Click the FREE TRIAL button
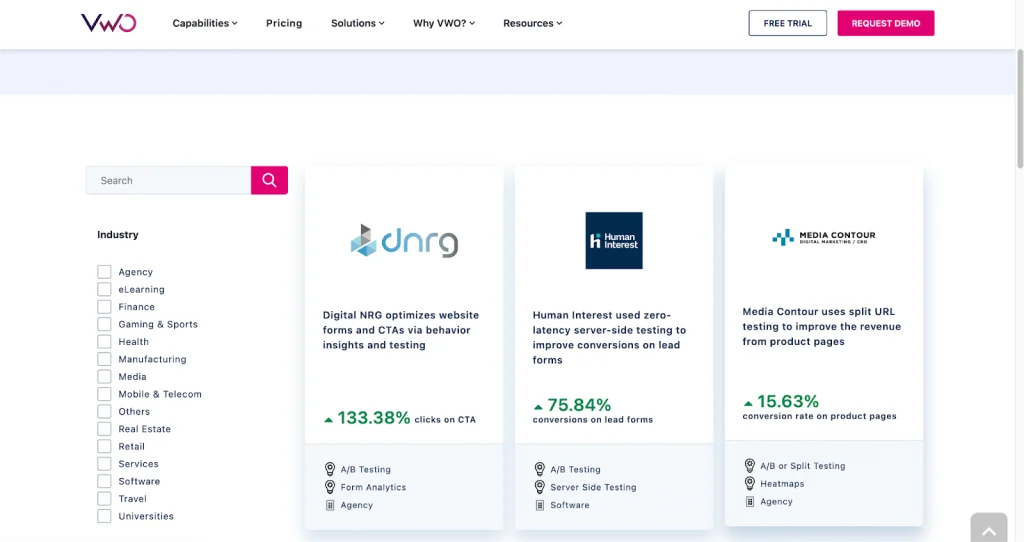The image size is (1024, 542). (788, 23)
